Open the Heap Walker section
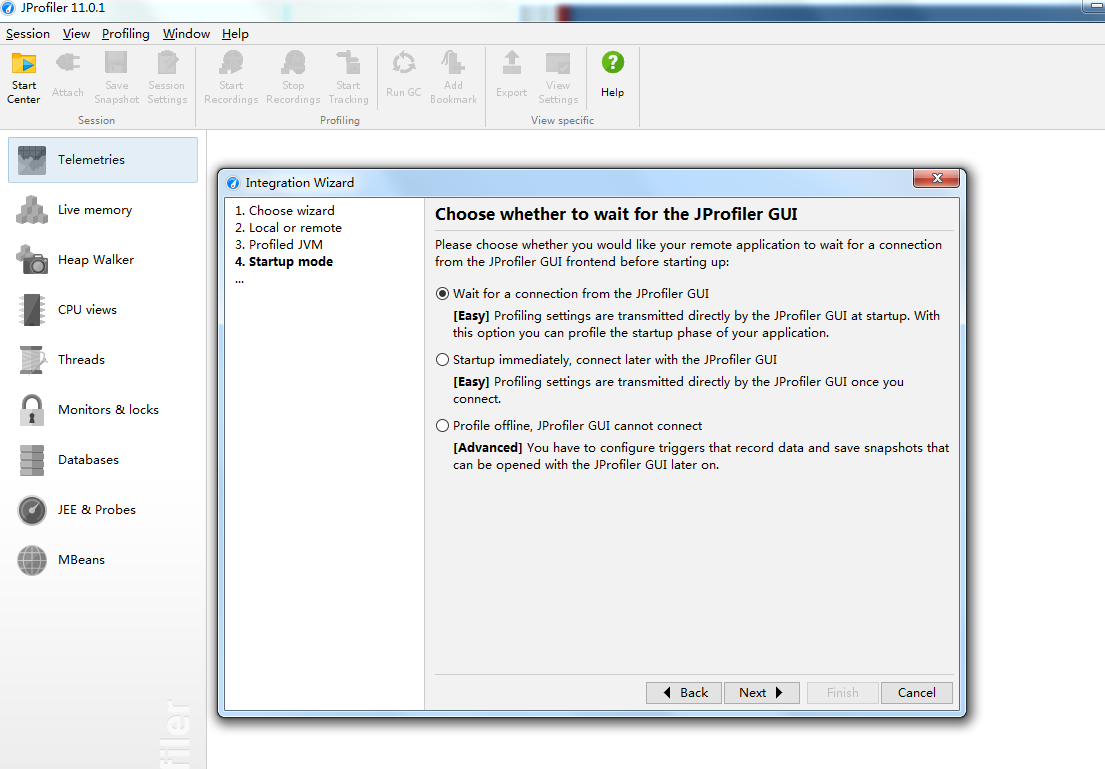Viewport: 1105px width, 769px height. [103, 260]
